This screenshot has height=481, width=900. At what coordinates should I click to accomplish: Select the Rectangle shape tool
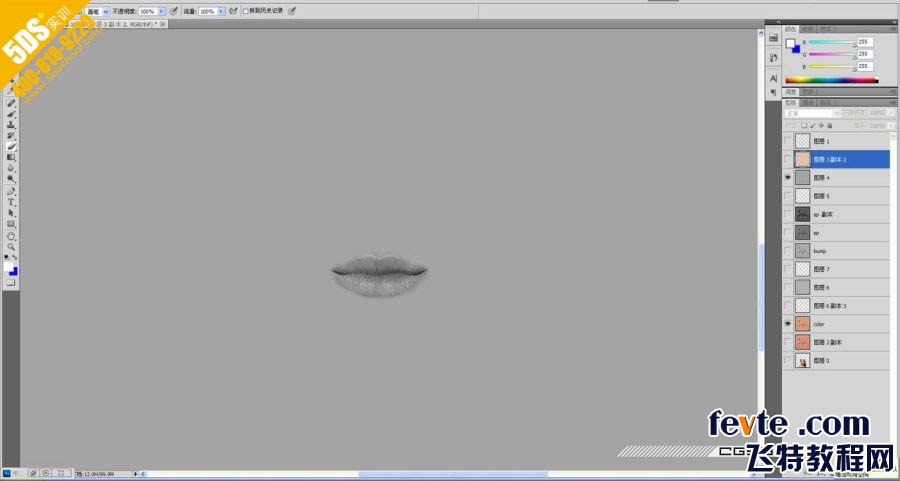coord(11,223)
